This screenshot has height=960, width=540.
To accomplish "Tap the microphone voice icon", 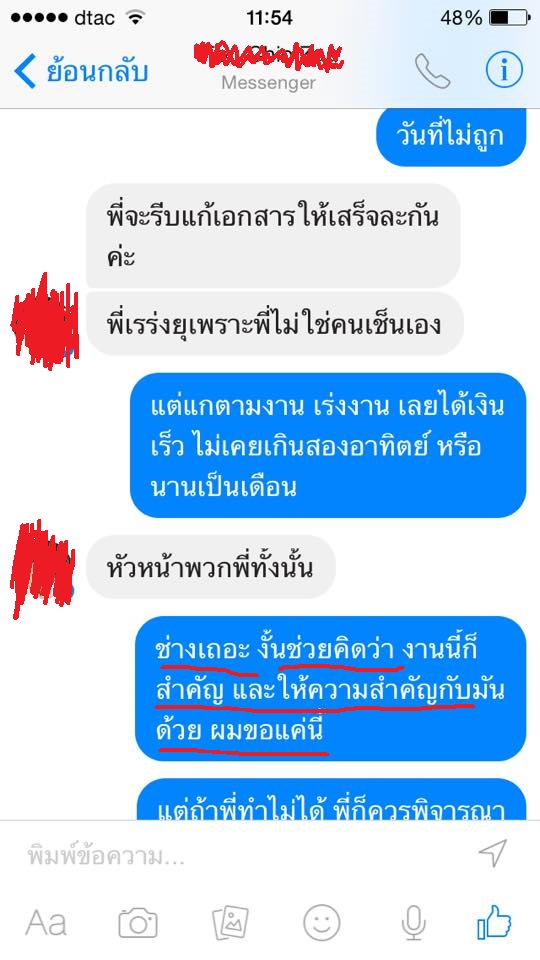I will pyautogui.click(x=414, y=922).
